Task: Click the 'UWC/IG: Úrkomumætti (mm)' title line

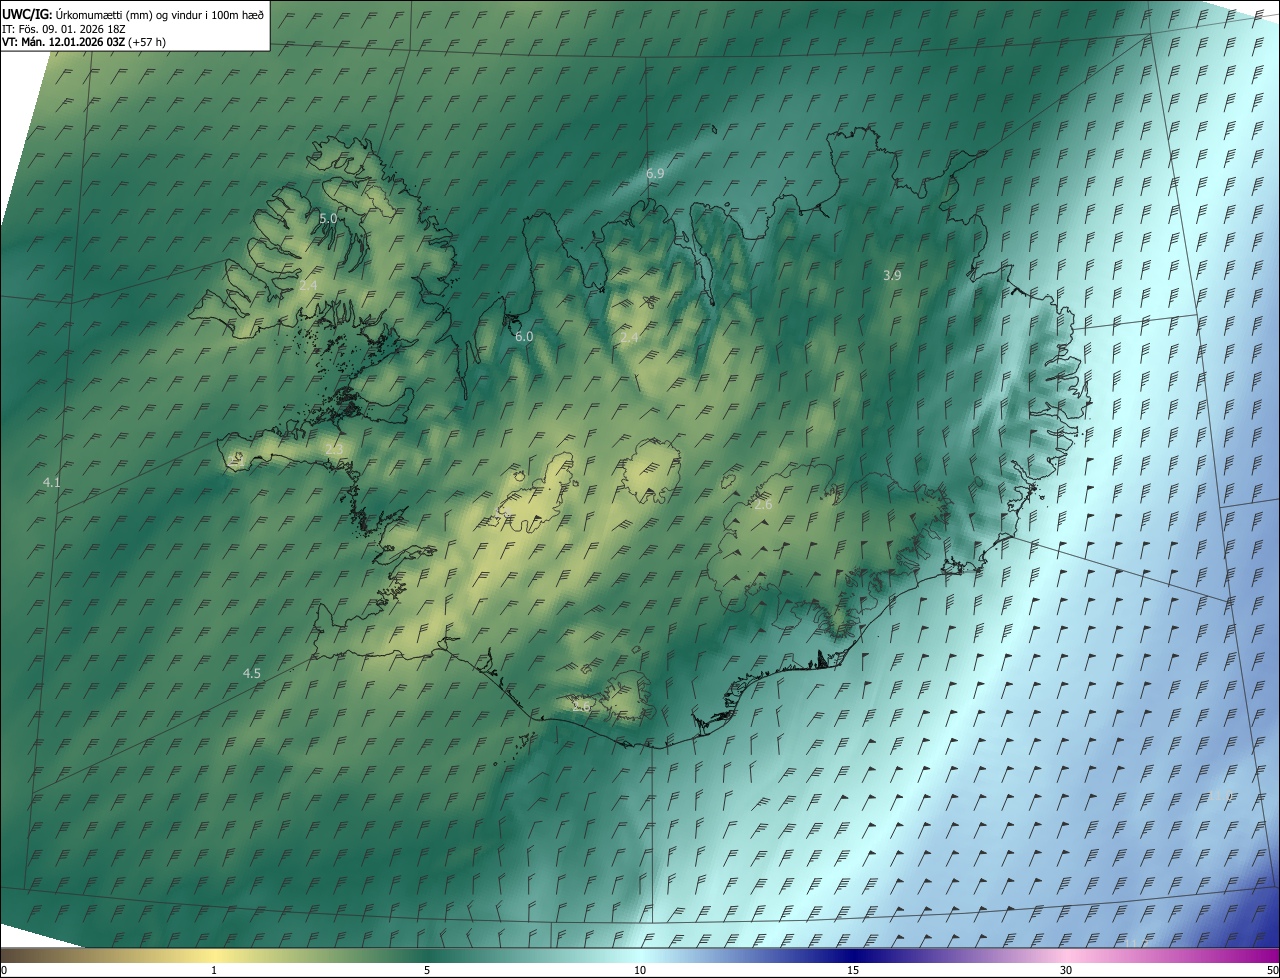Action: coord(133,14)
